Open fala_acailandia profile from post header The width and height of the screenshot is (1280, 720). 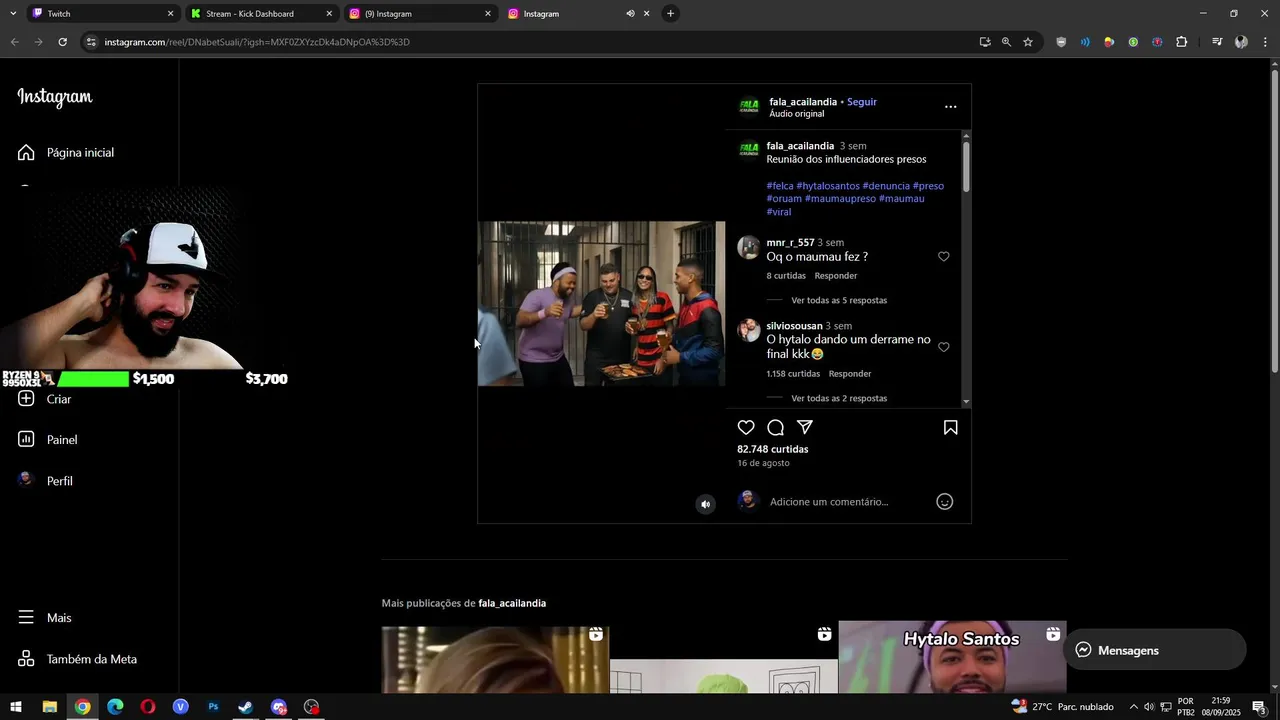(803, 102)
